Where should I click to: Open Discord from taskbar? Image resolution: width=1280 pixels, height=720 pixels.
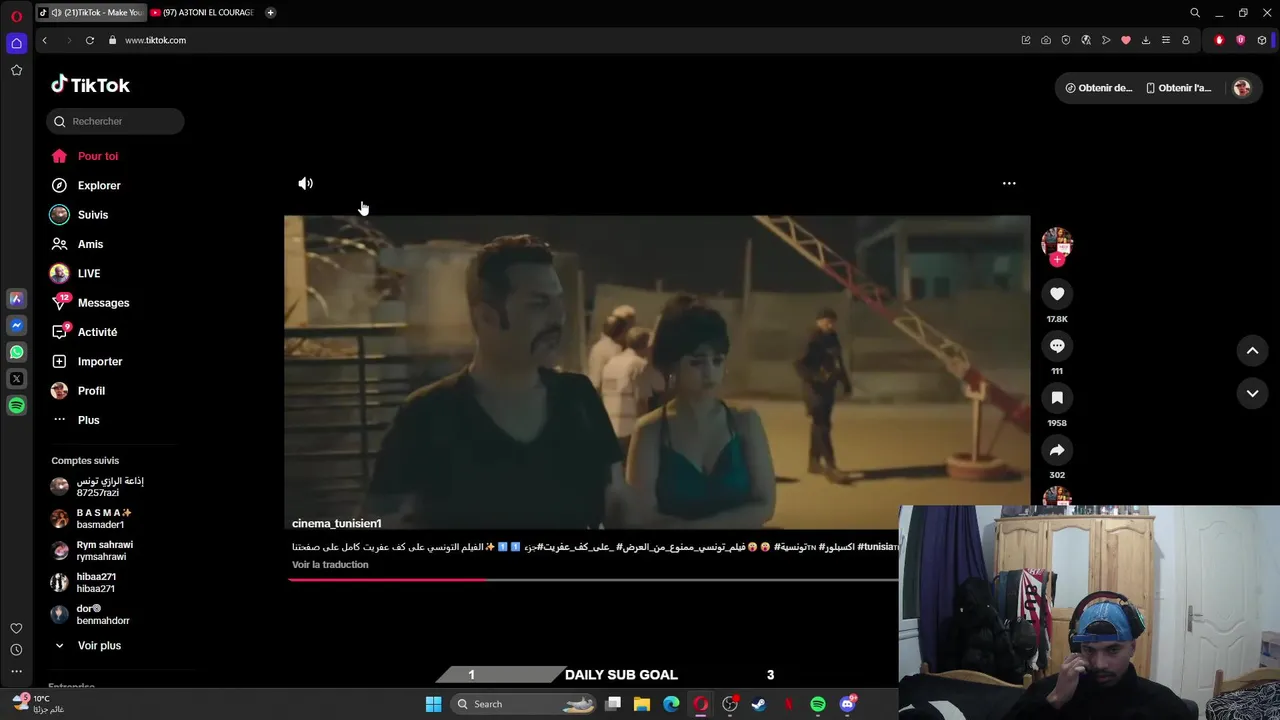848,704
